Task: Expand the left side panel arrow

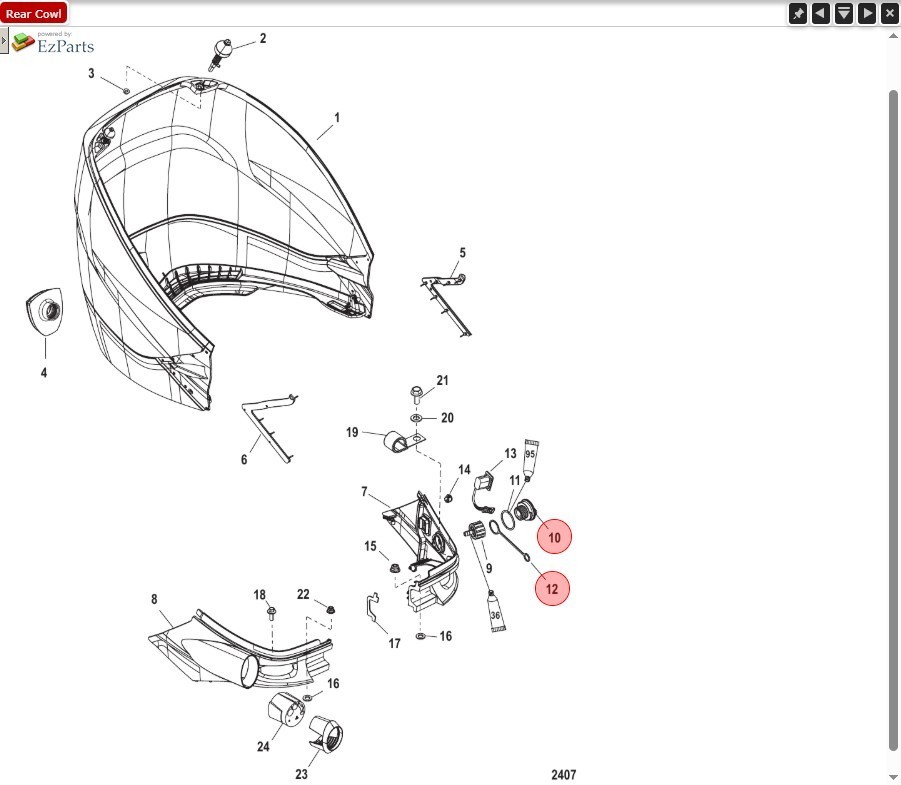Action: 4,41
